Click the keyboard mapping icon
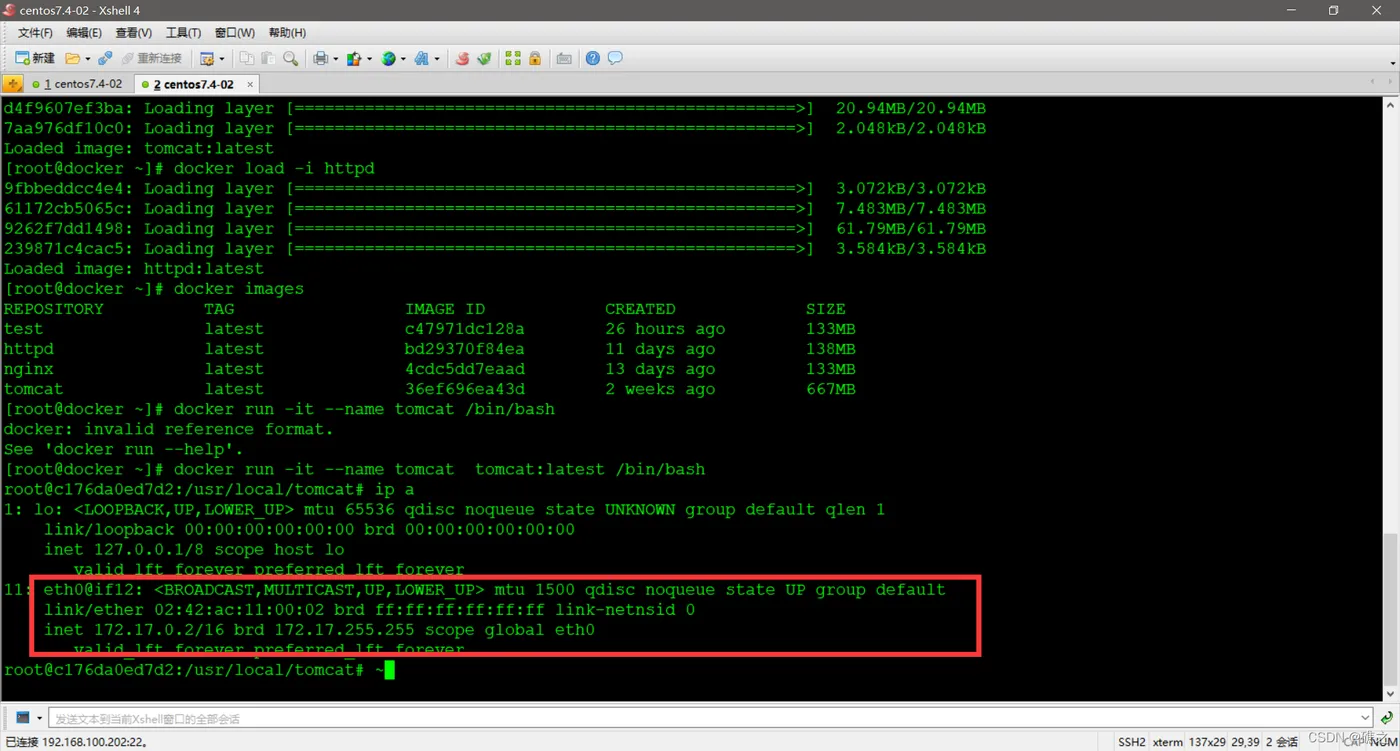Screen dimensions: 1400x751 (x=564, y=59)
